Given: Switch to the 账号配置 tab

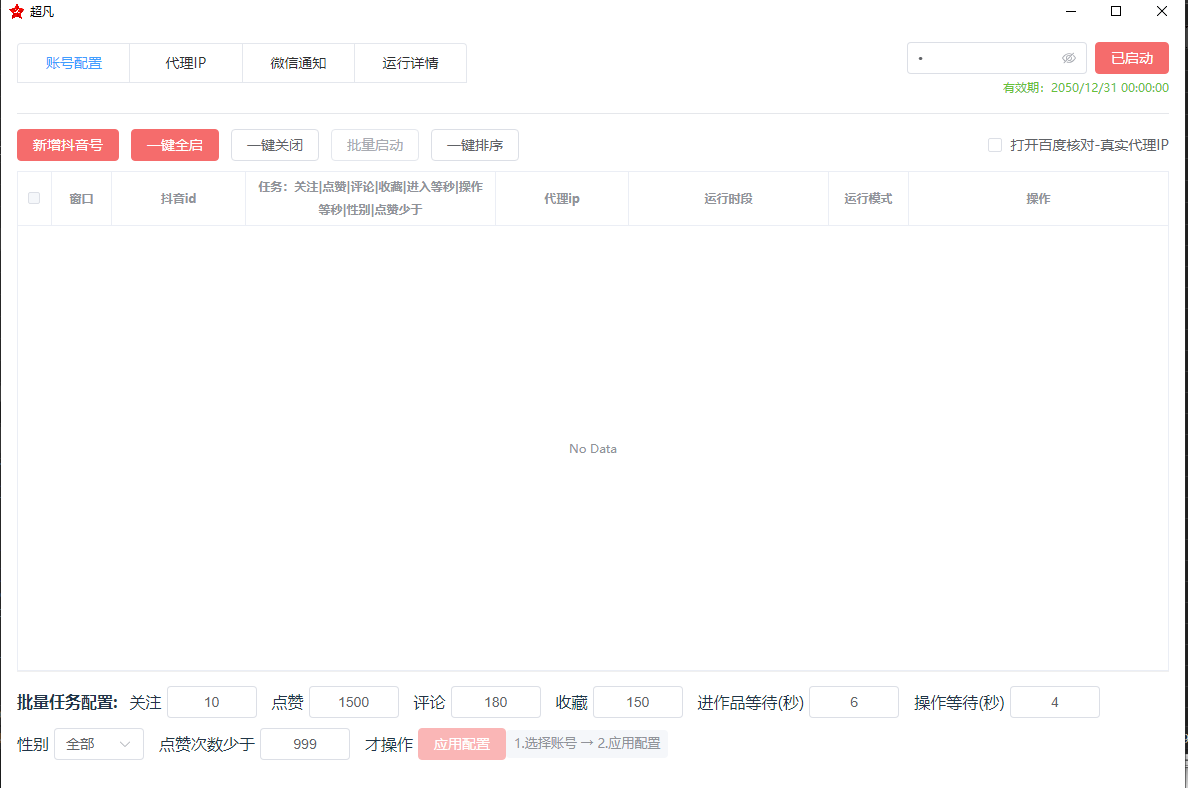Looking at the screenshot, I should pyautogui.click(x=72, y=62).
